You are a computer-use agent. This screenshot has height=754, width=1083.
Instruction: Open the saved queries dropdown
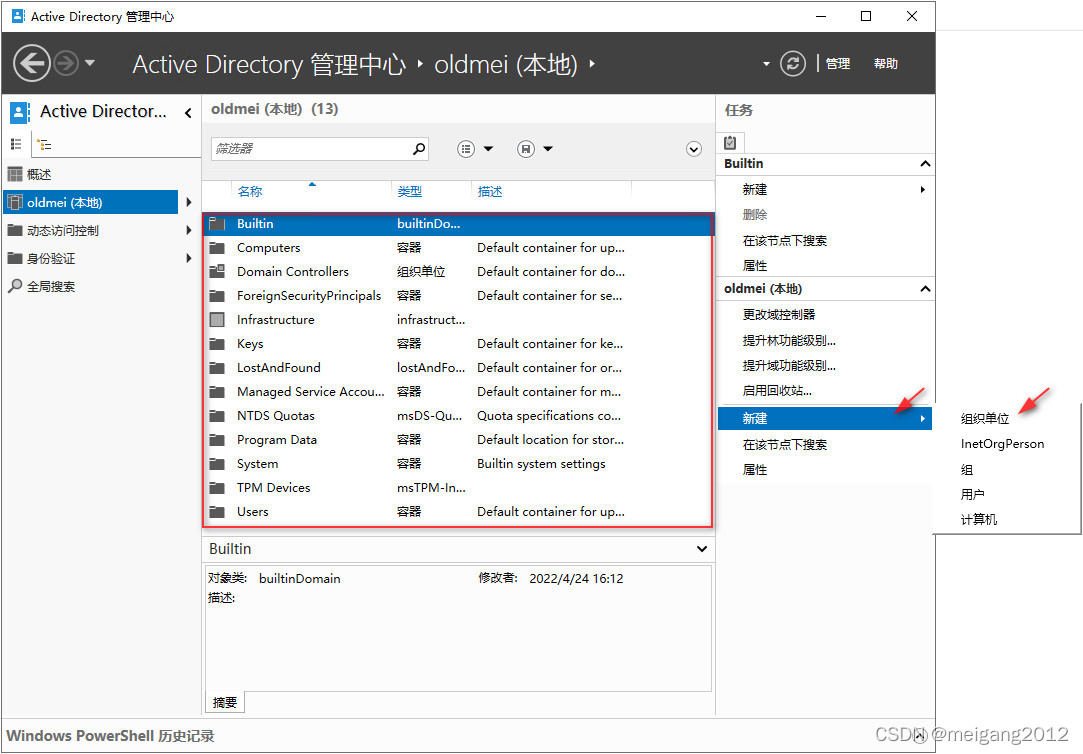[x=535, y=149]
